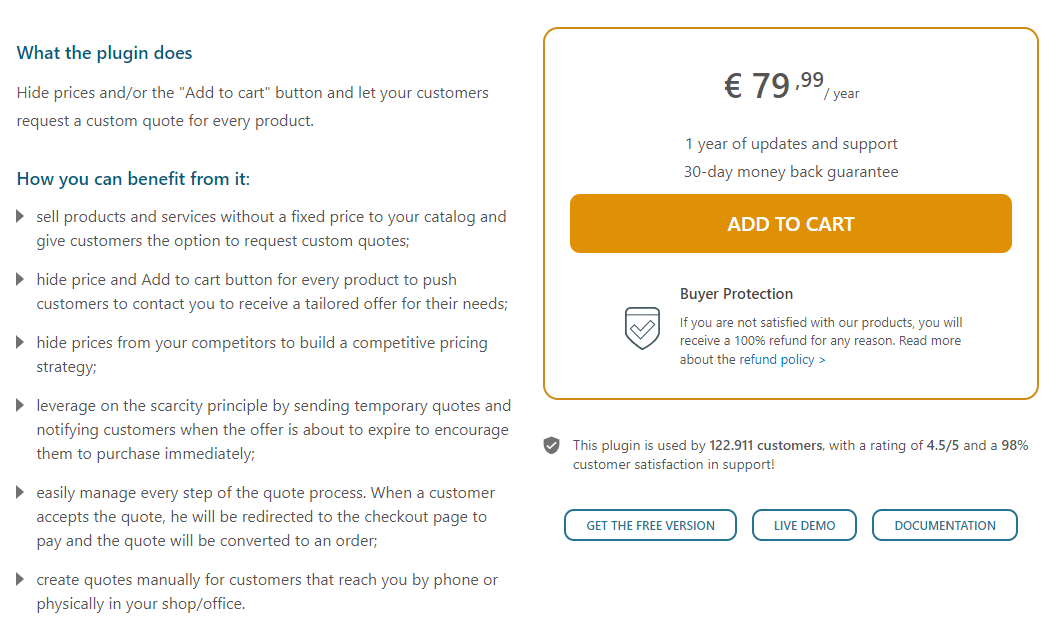This screenshot has width=1062, height=640.
Task: Click the Buyer Protection shield icon
Action: (x=643, y=328)
